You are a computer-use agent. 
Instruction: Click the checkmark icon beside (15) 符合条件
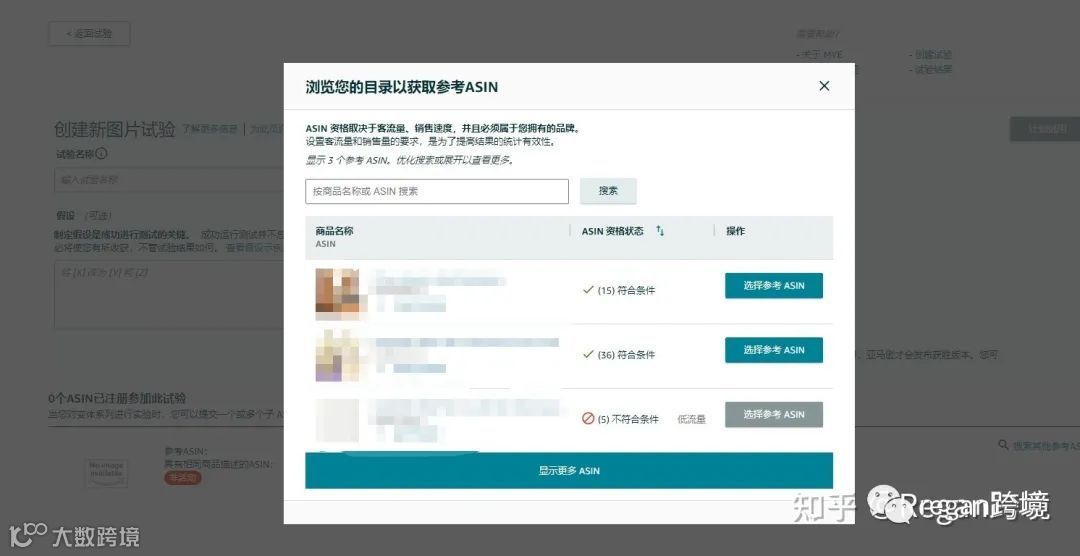588,290
